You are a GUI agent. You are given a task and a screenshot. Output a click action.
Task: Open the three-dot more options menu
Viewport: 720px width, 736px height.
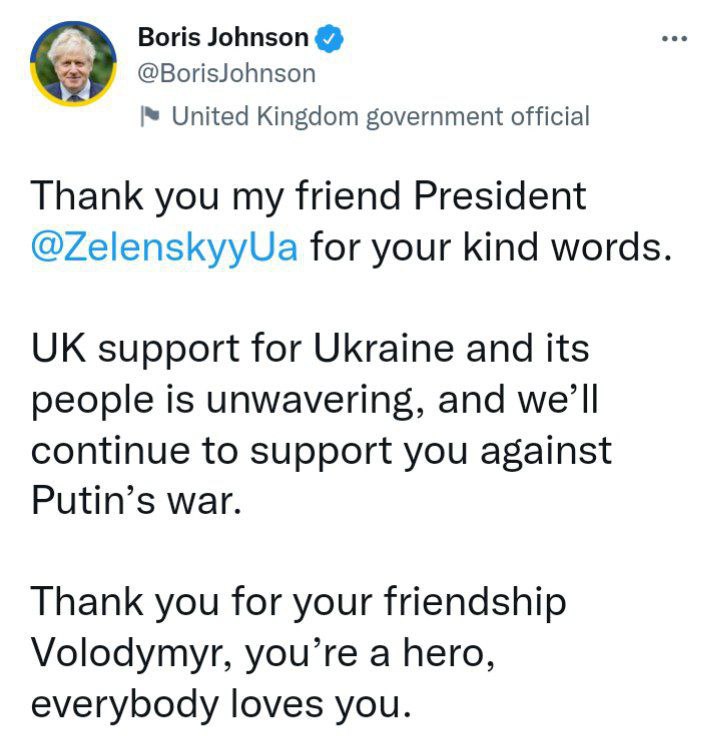675,39
